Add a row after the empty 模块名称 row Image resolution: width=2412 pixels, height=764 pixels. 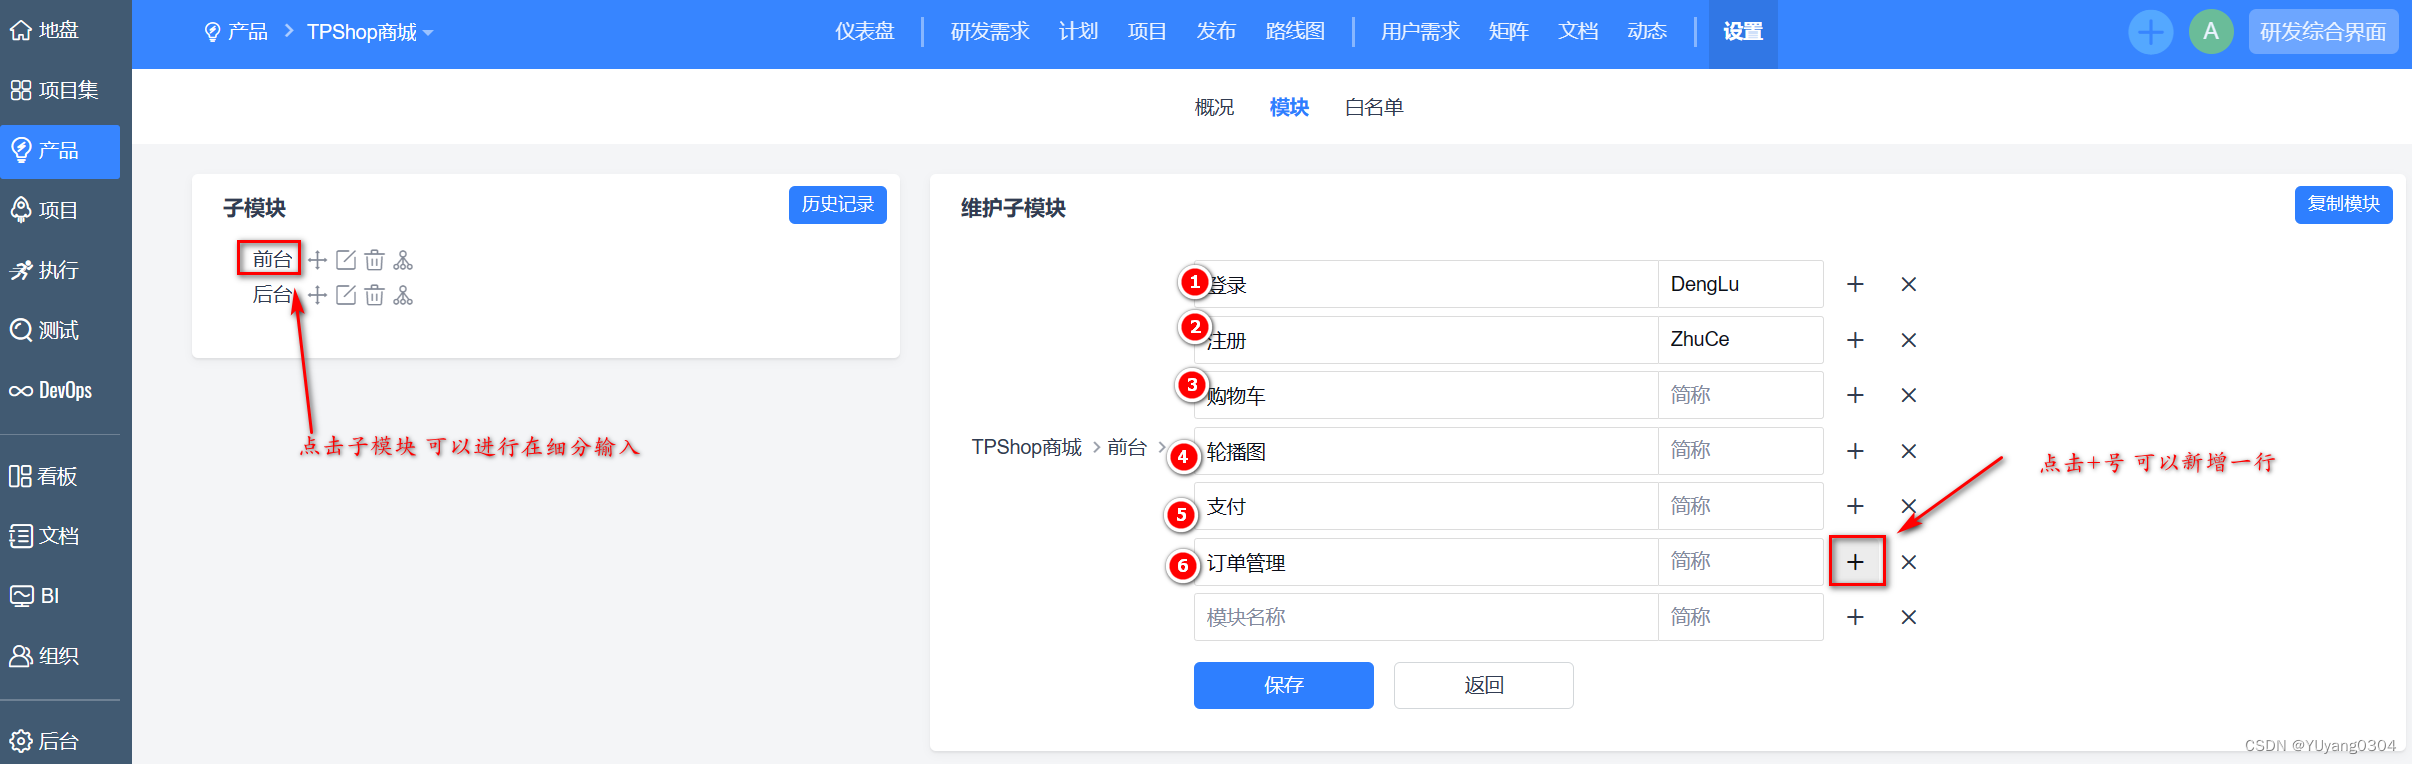click(x=1855, y=617)
